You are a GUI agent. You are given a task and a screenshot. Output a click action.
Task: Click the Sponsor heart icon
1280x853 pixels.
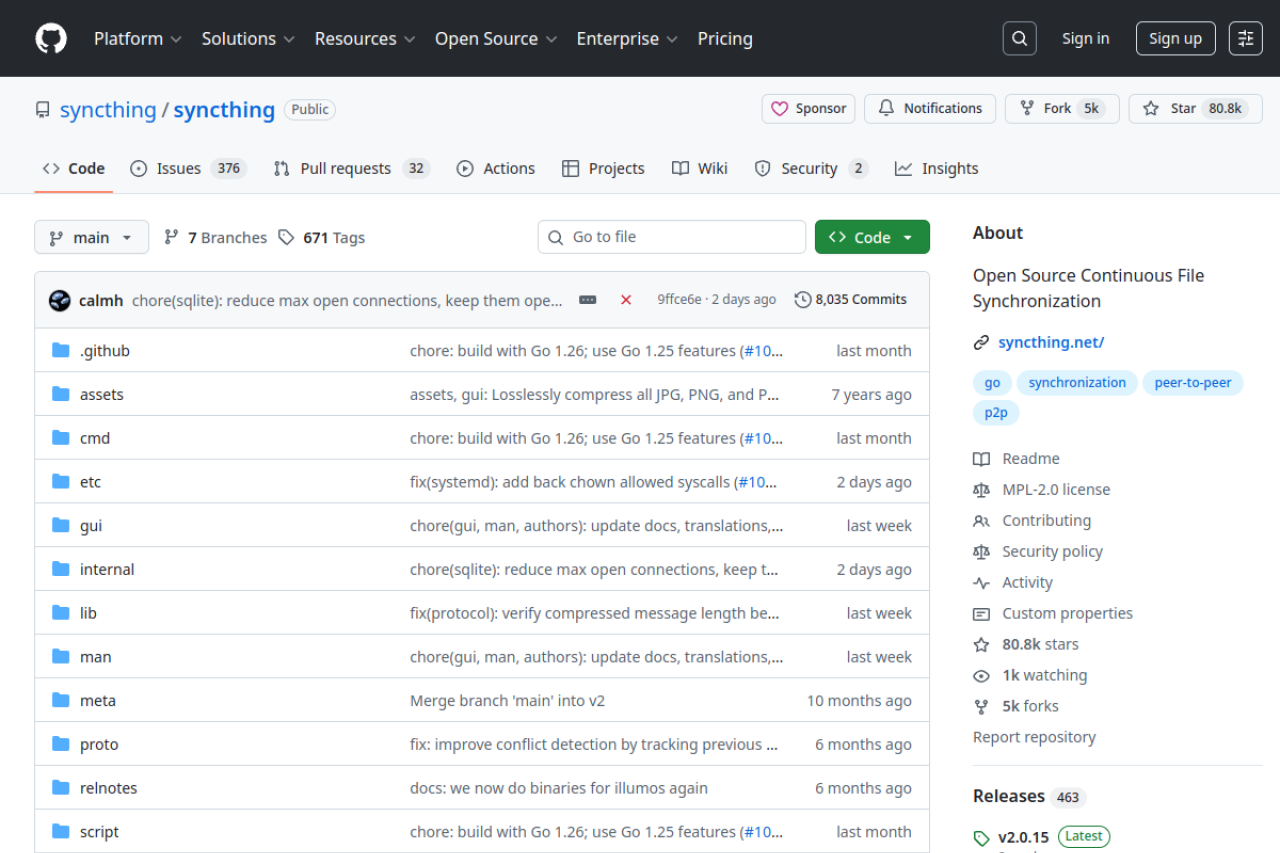click(781, 108)
